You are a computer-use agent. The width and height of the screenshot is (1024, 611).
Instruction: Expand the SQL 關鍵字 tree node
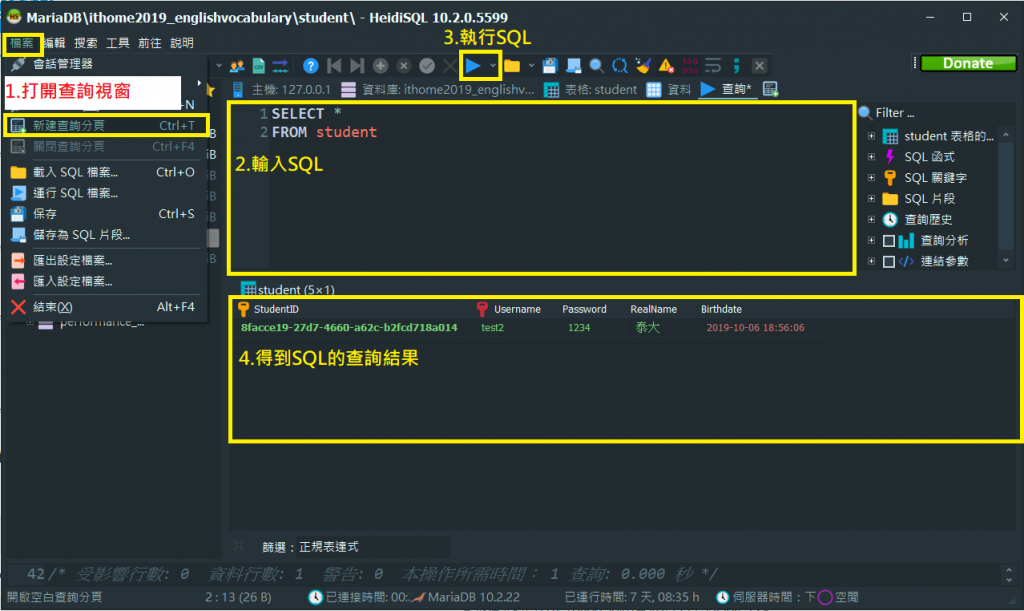point(871,178)
